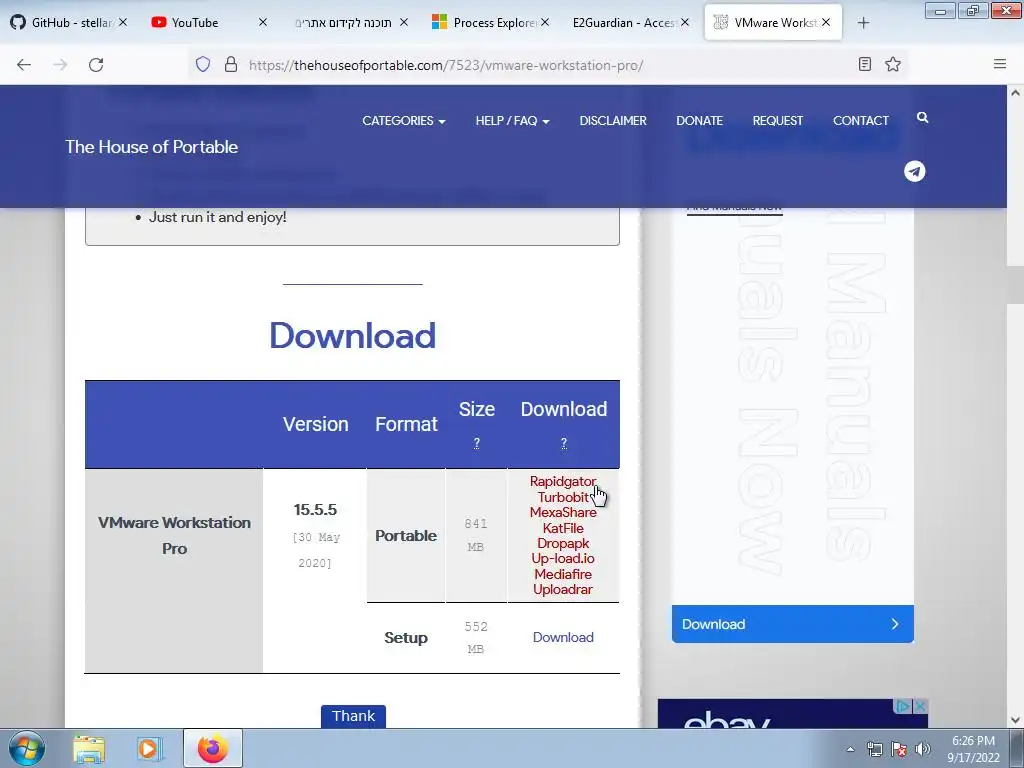The width and height of the screenshot is (1024, 768).
Task: Click the Show Desktop strip on taskbar
Action: coord(1016,748)
